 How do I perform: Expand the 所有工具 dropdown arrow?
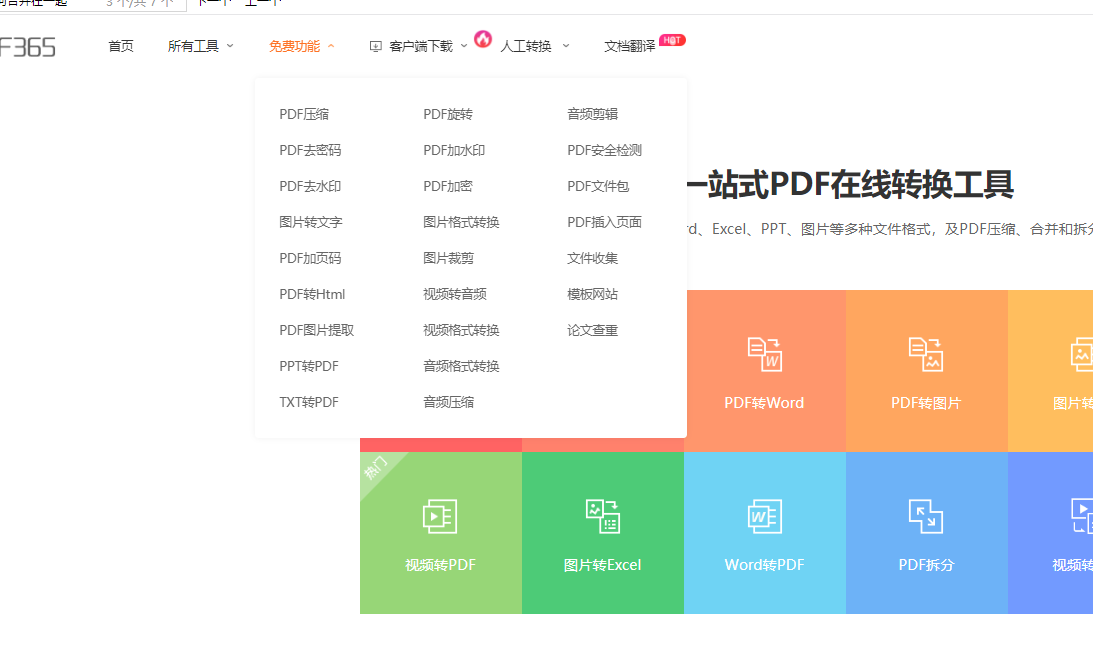[x=230, y=46]
